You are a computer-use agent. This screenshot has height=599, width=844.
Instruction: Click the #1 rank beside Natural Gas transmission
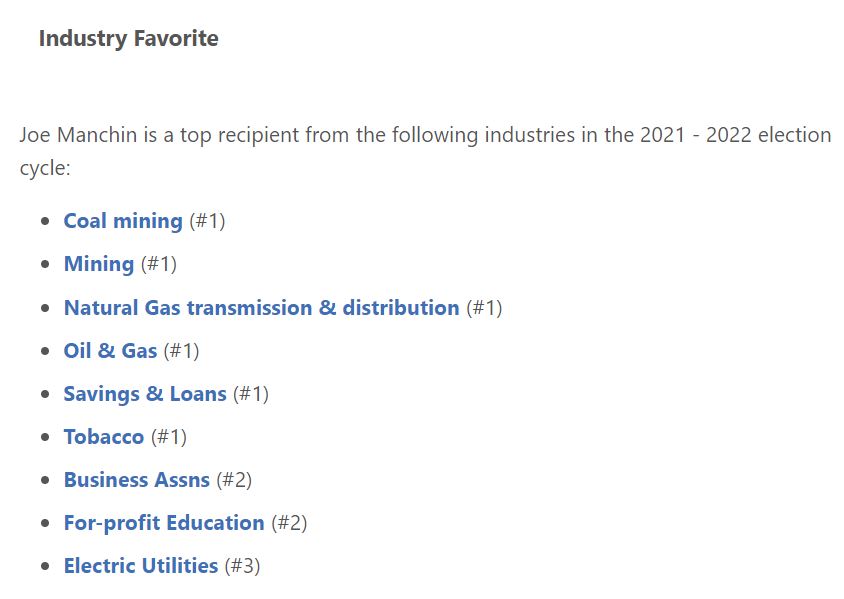point(484,308)
